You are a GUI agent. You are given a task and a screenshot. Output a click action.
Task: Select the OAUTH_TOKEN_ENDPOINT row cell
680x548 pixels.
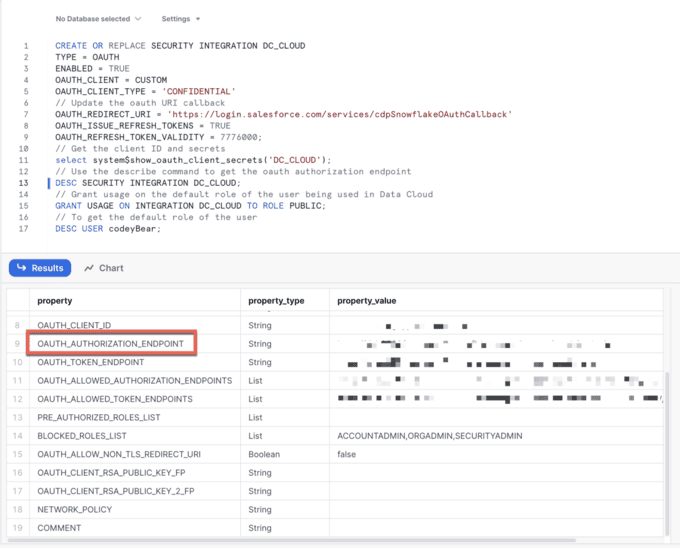pos(91,362)
